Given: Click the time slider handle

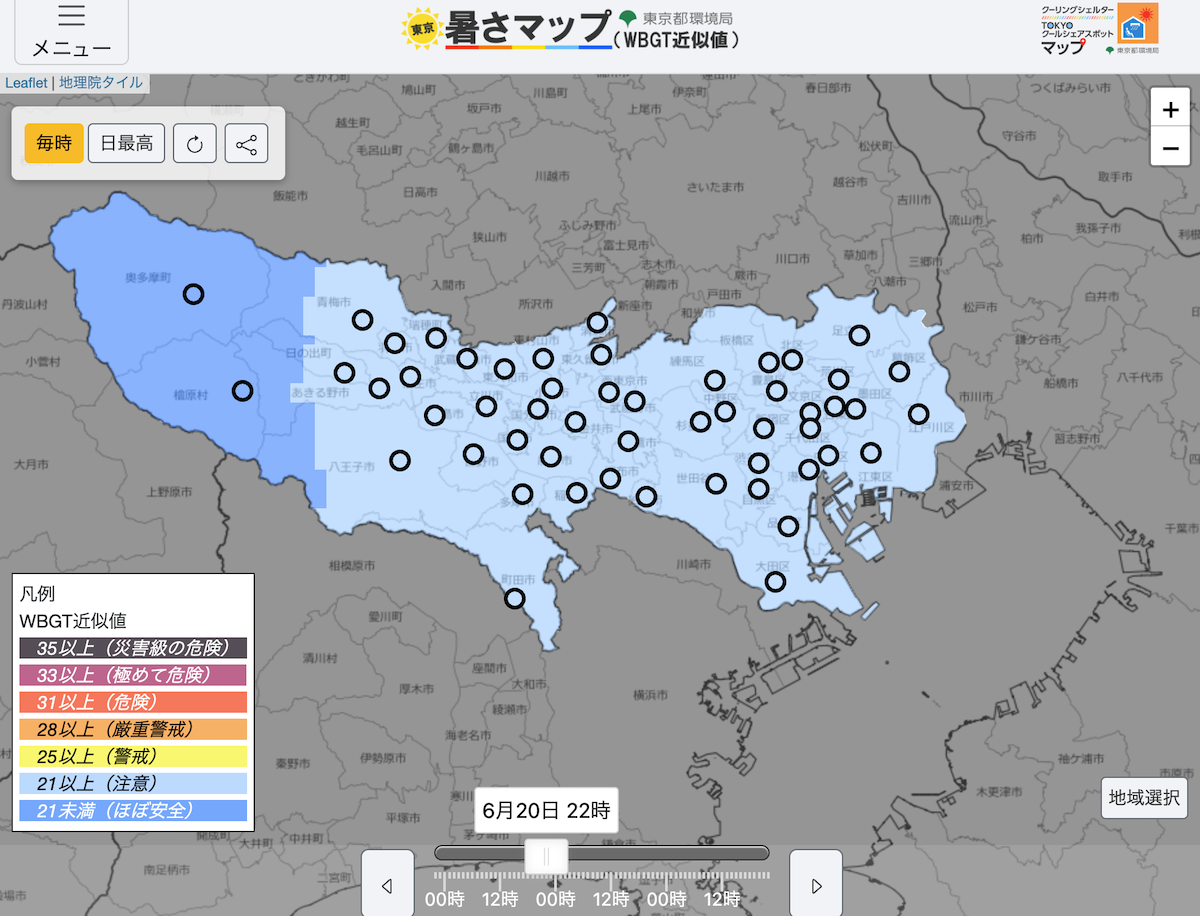Looking at the screenshot, I should [546, 856].
